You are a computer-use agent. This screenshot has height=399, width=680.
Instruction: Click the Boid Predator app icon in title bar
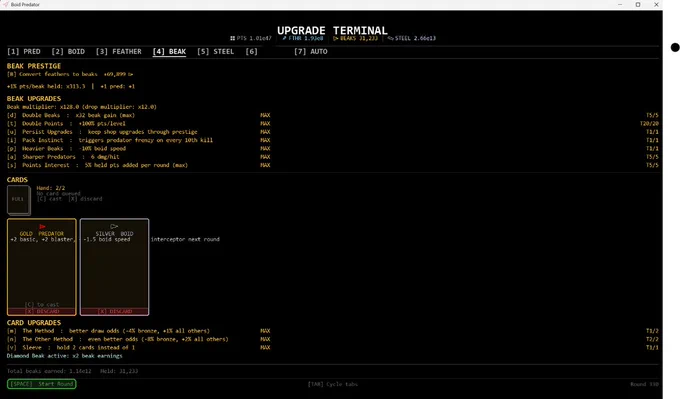[5, 4]
